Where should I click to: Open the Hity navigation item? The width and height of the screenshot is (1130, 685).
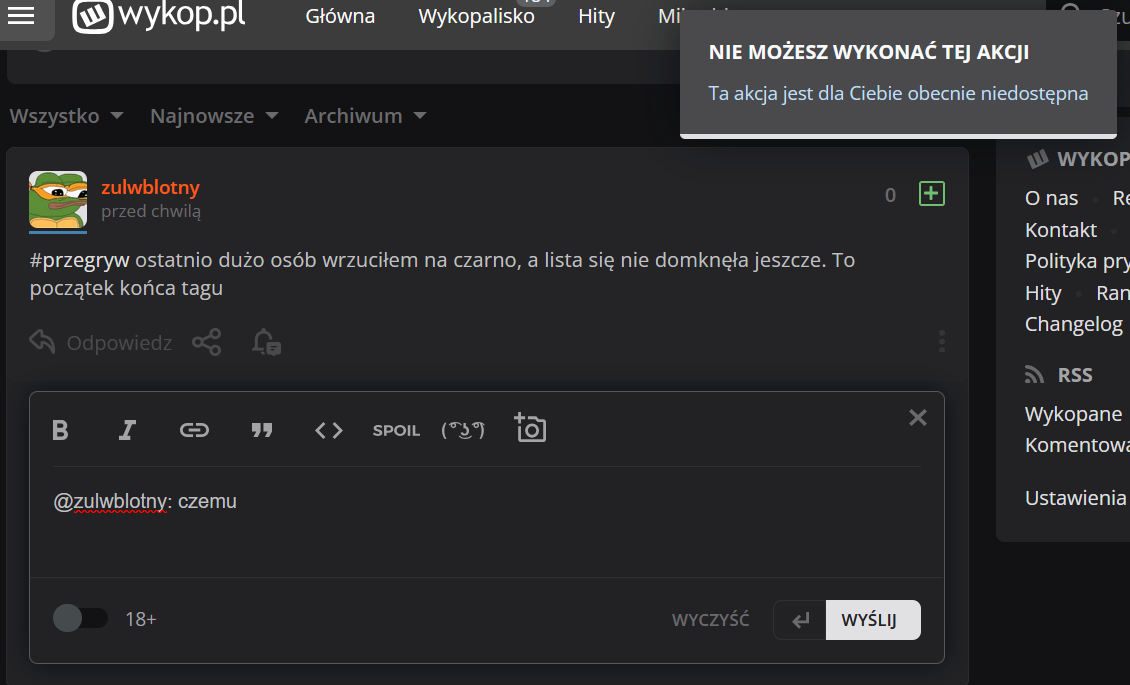click(x=596, y=17)
